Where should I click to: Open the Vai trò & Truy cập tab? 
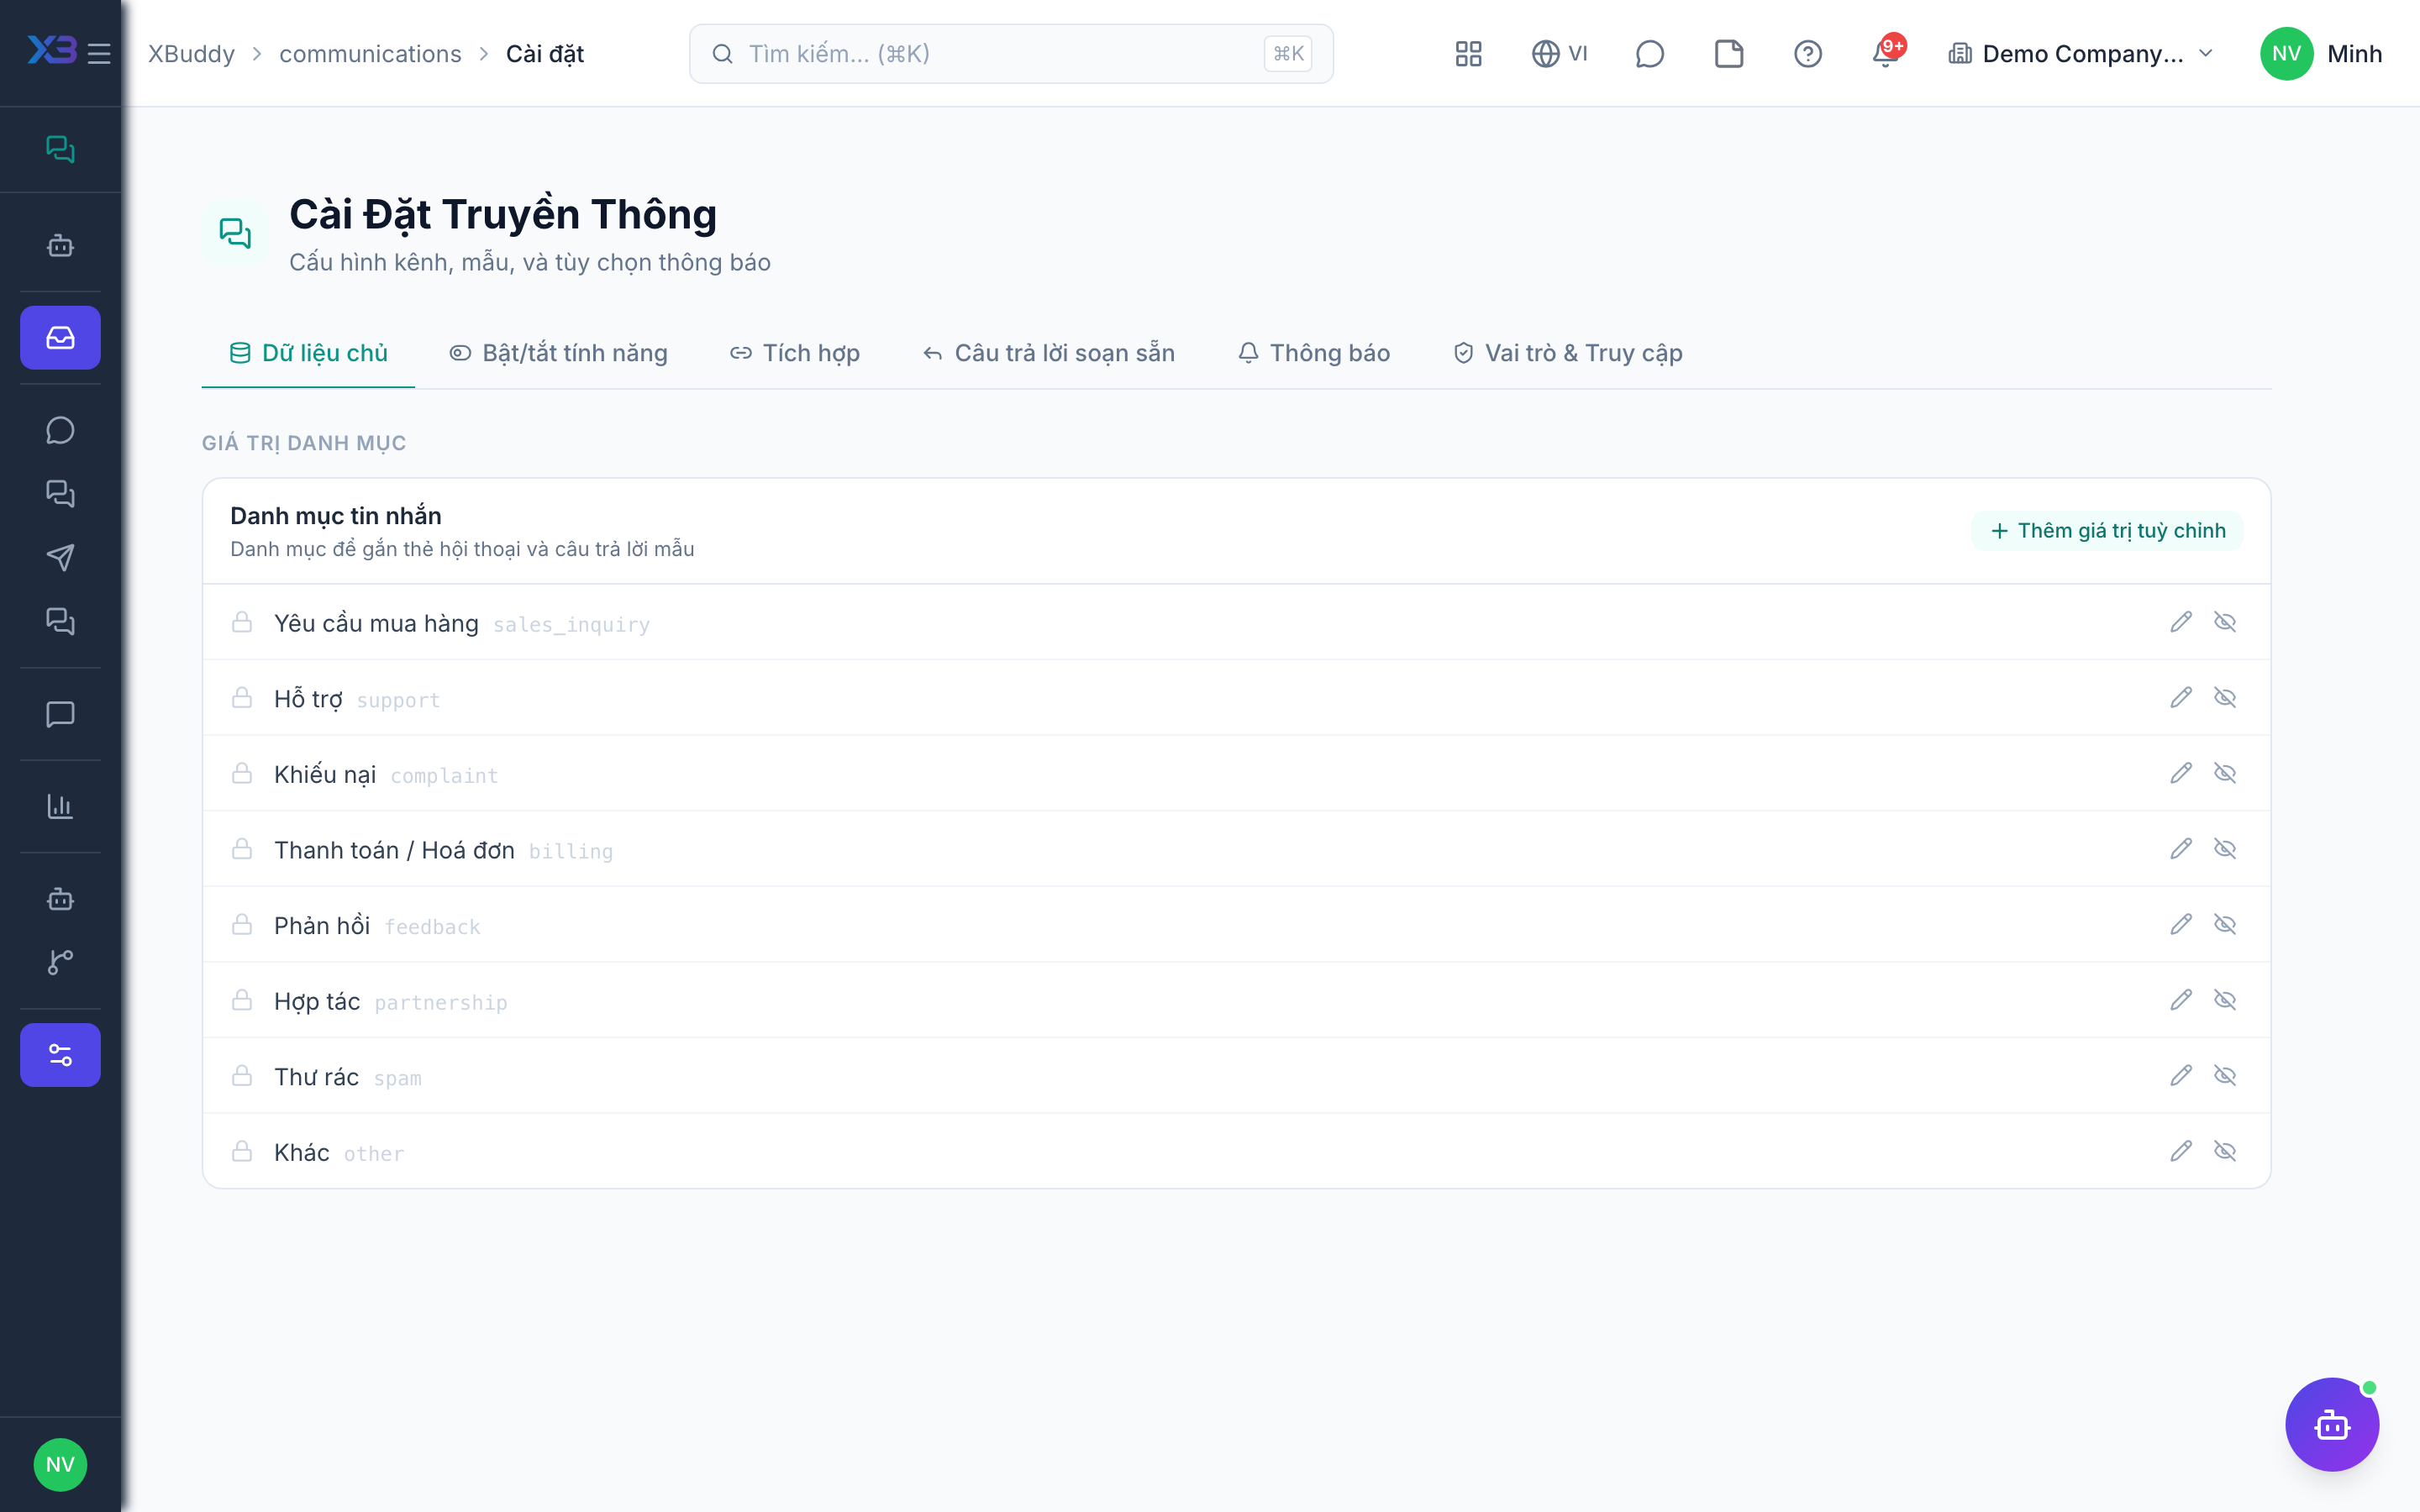pyautogui.click(x=1568, y=353)
